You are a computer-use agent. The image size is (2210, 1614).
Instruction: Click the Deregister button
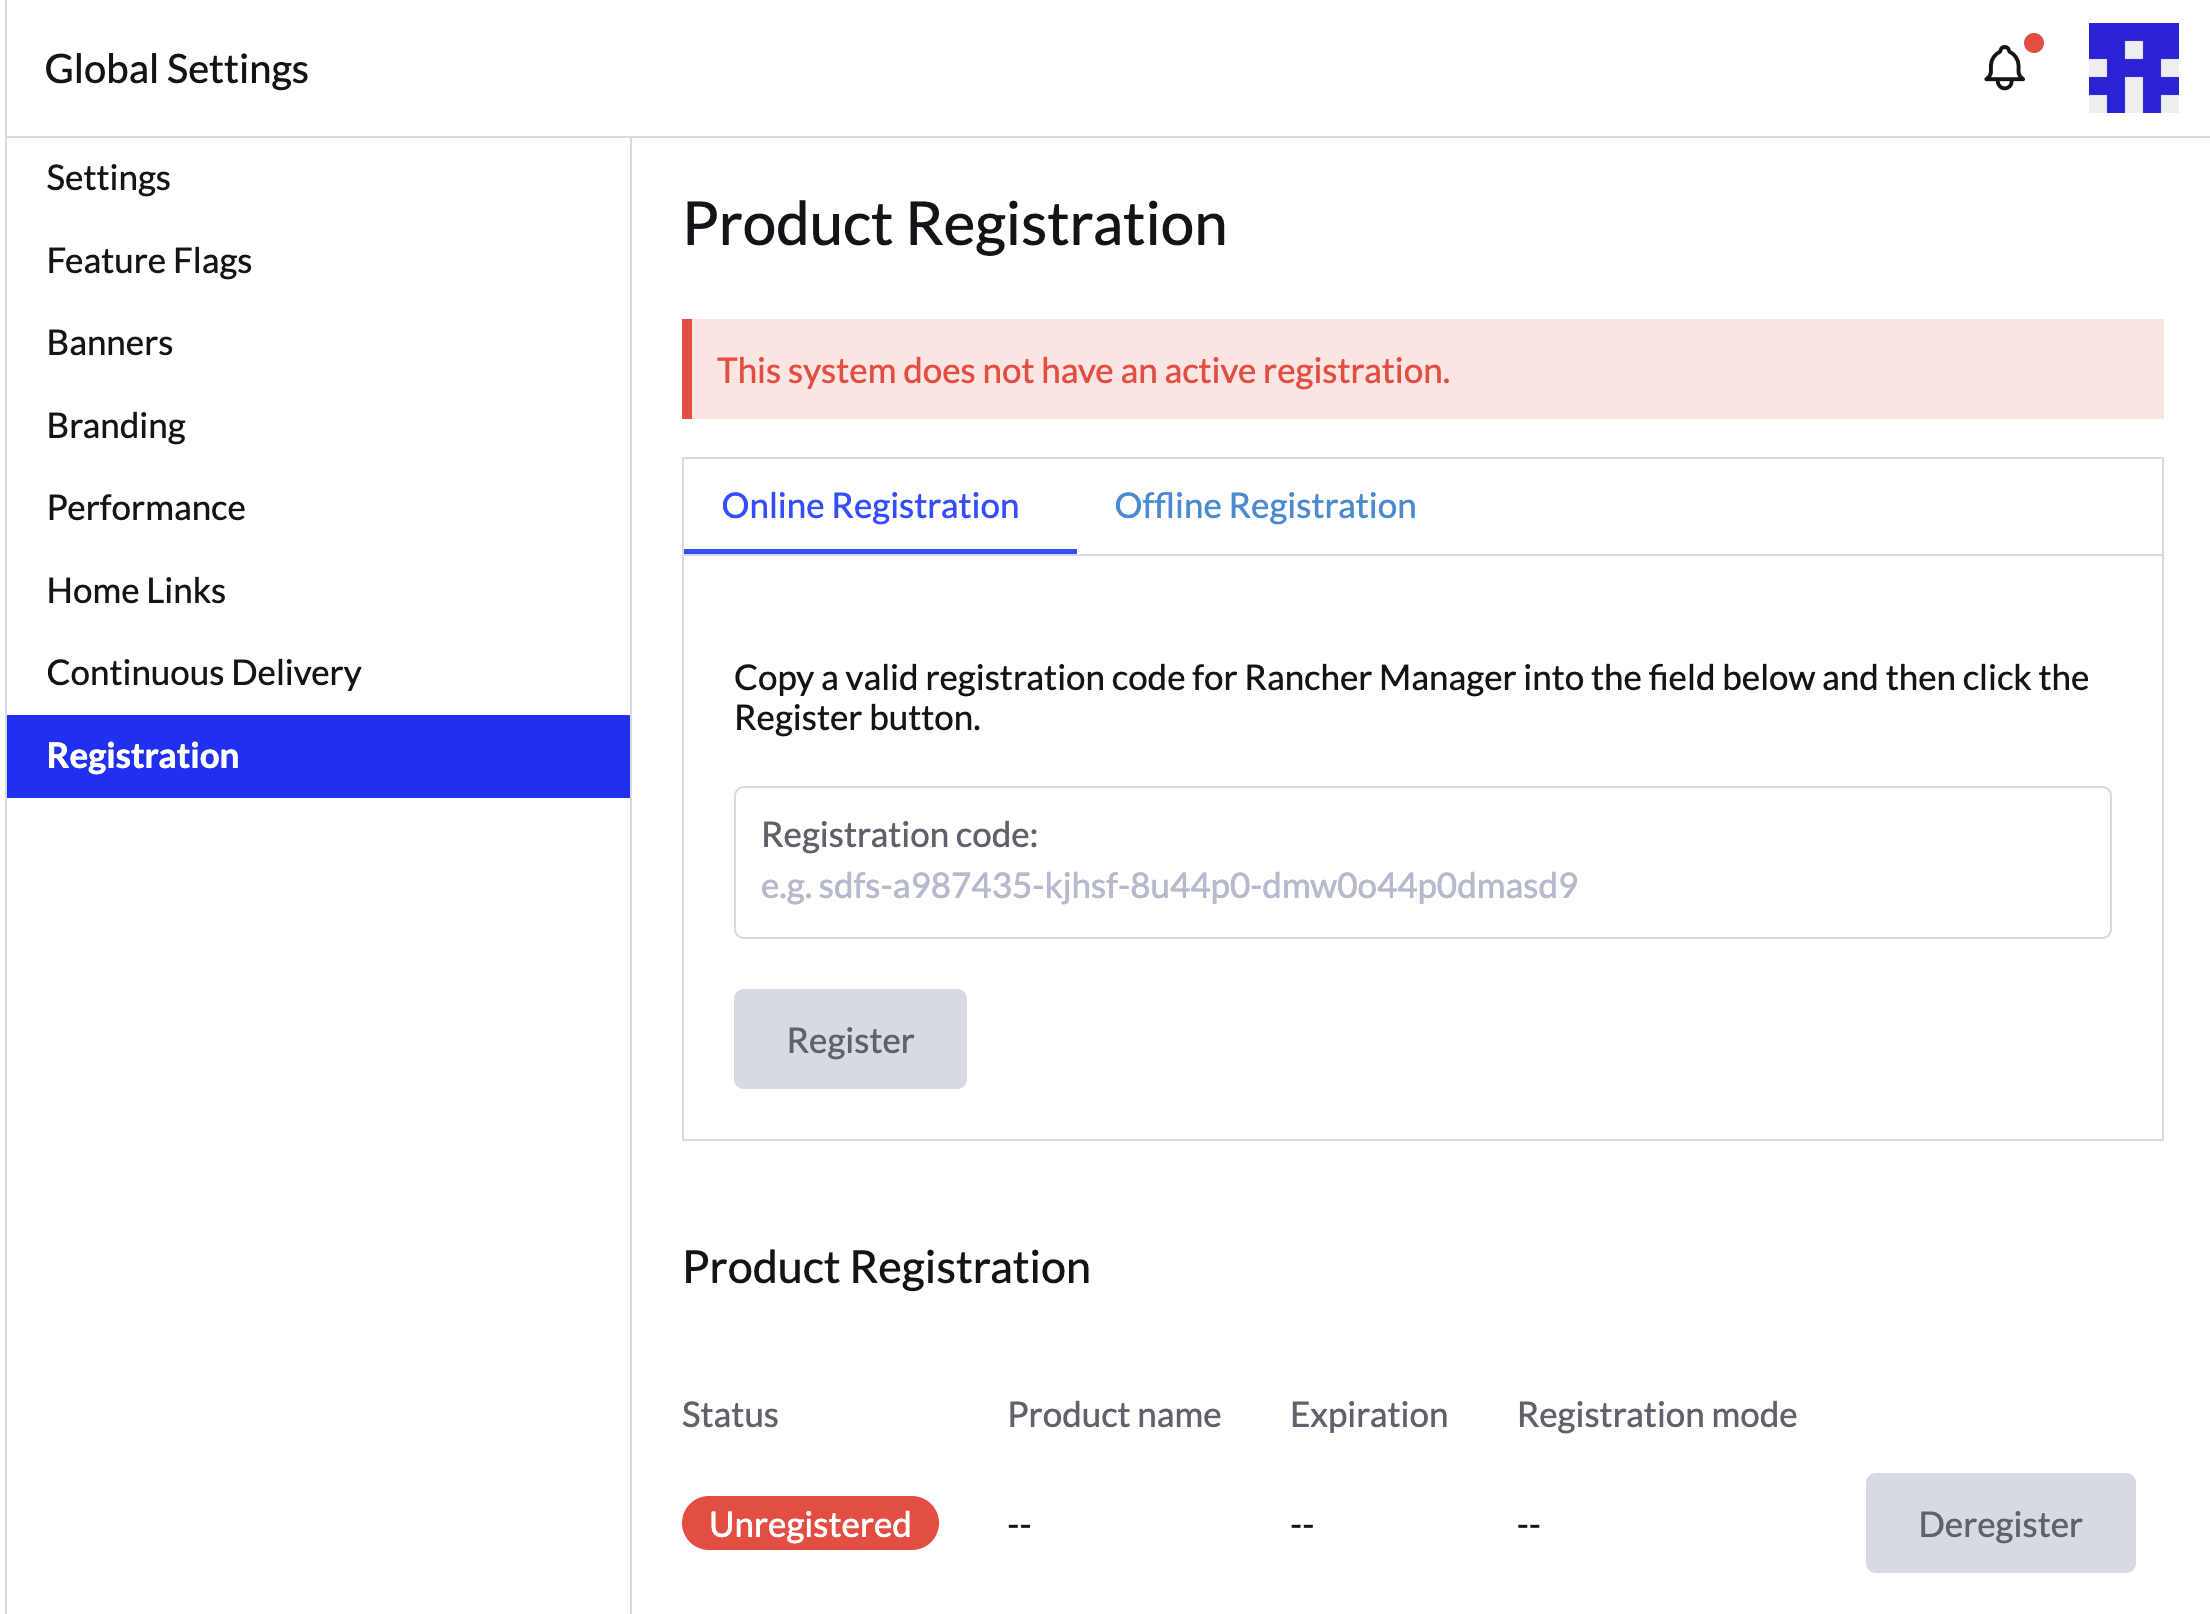(2000, 1523)
